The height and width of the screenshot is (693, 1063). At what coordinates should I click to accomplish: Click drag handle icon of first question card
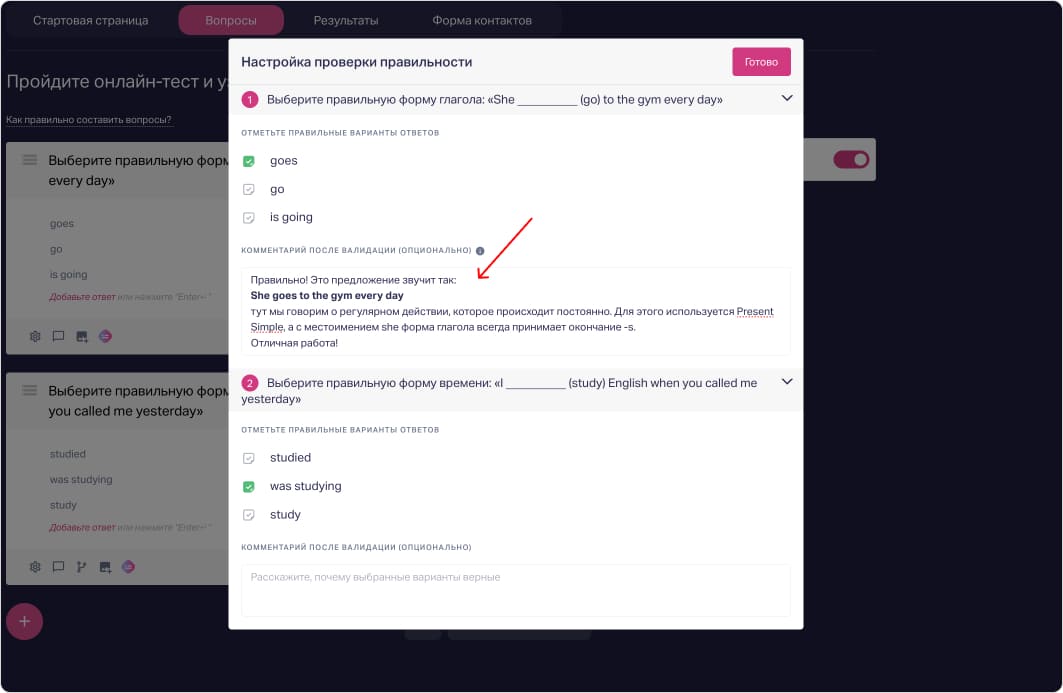click(30, 160)
